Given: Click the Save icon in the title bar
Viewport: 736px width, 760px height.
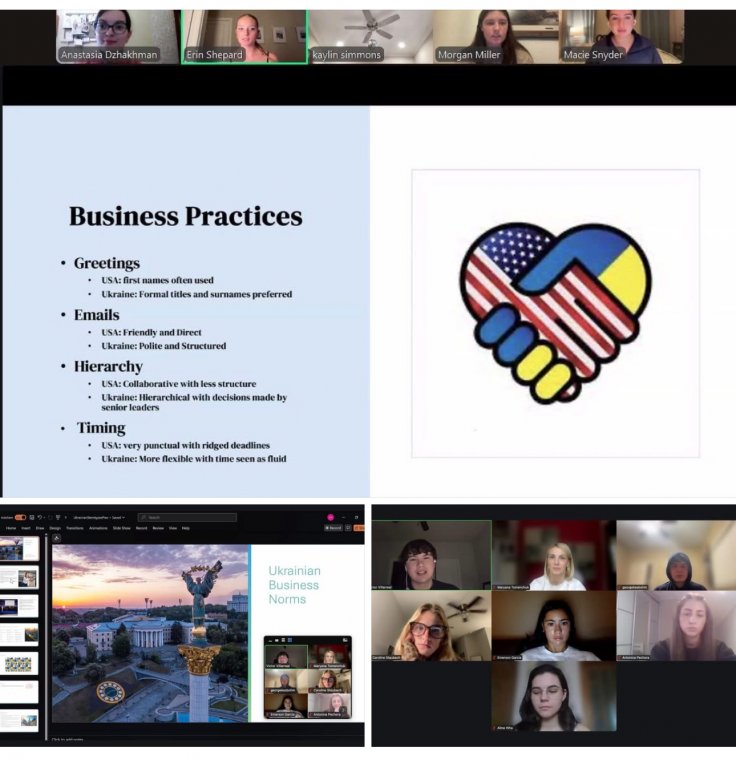Looking at the screenshot, I should point(30,517).
